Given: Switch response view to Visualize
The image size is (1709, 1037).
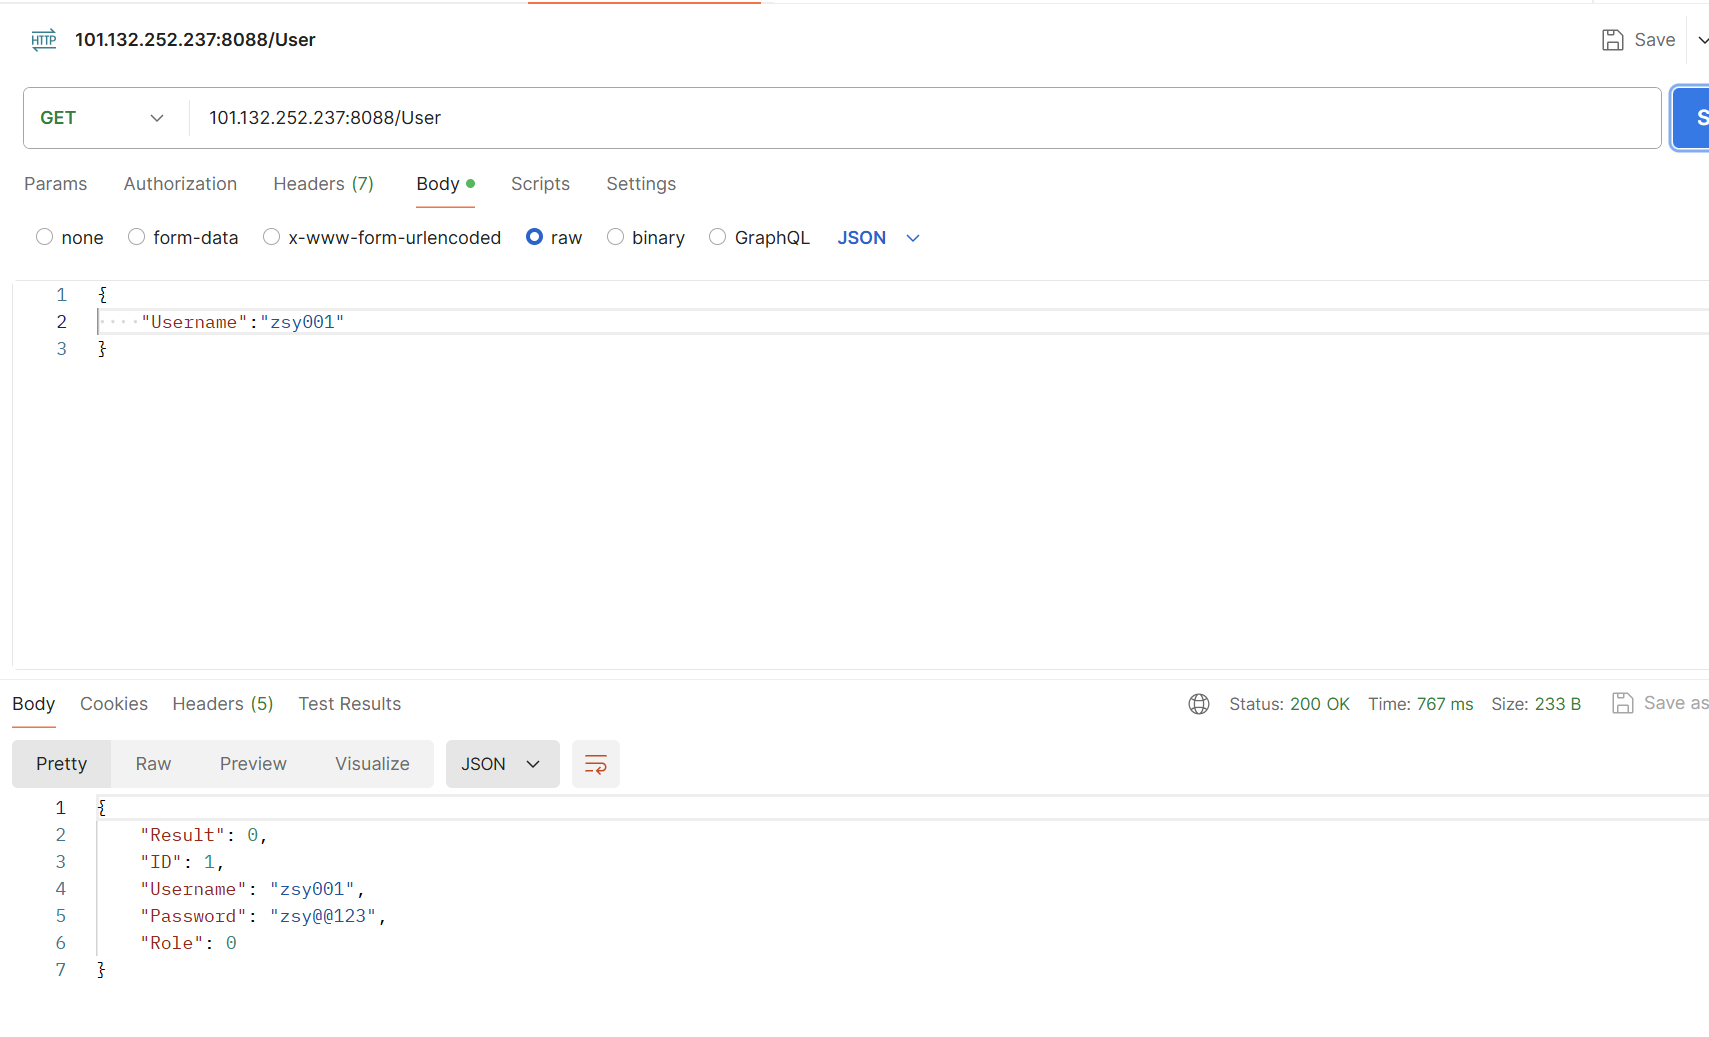Looking at the screenshot, I should [x=372, y=764].
